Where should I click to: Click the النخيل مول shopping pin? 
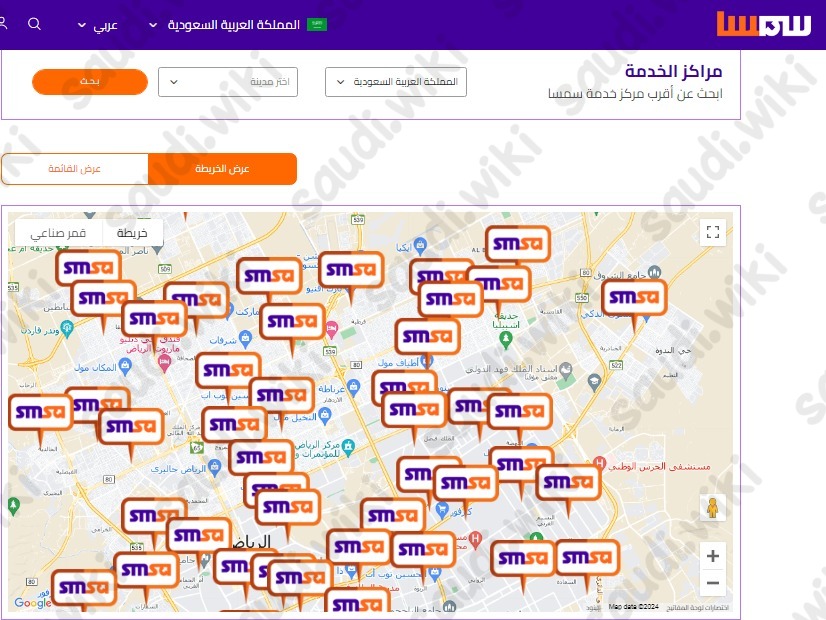click(325, 416)
